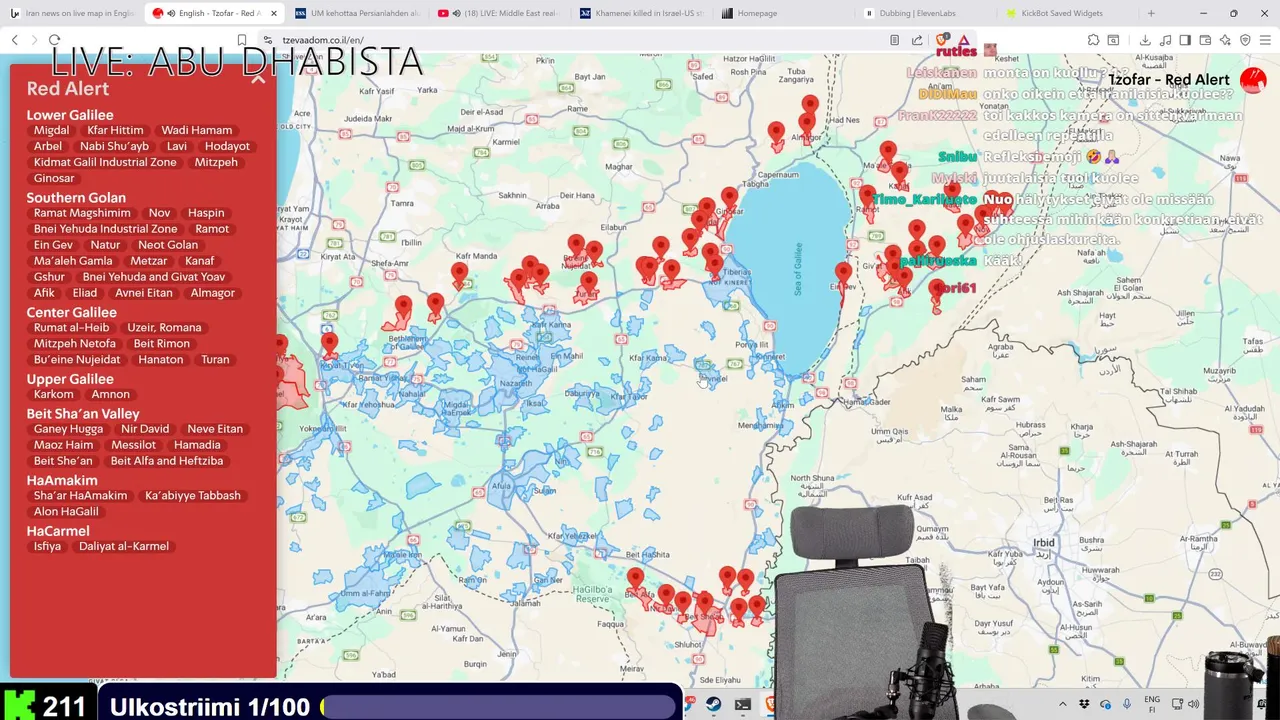The width and height of the screenshot is (1280, 720).
Task: Open site information icon beside the URL
Action: pos(267,40)
